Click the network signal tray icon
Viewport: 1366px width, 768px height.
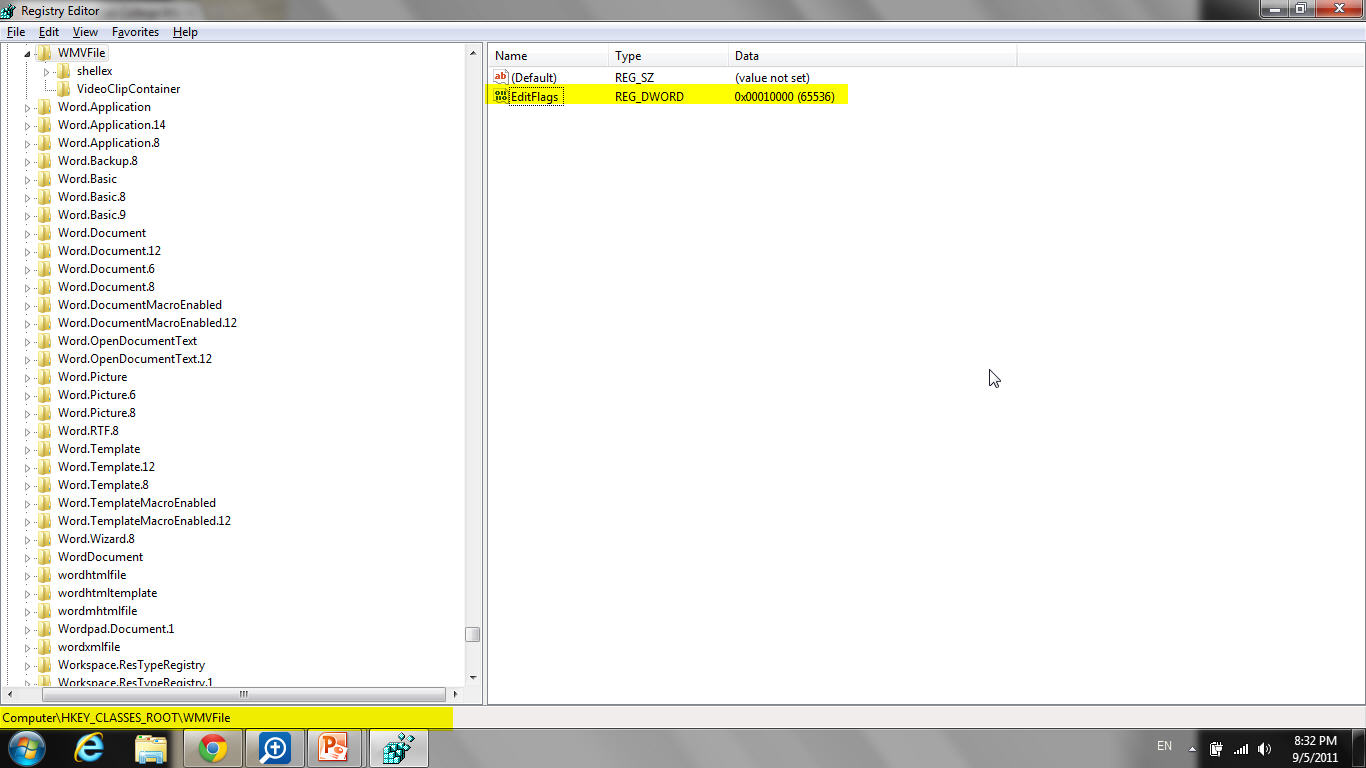[x=1241, y=749]
